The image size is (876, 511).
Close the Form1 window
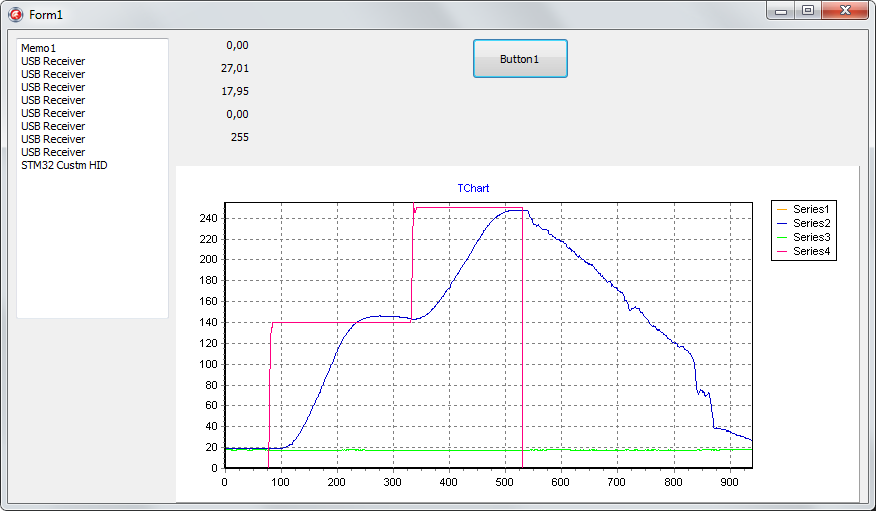pos(845,11)
